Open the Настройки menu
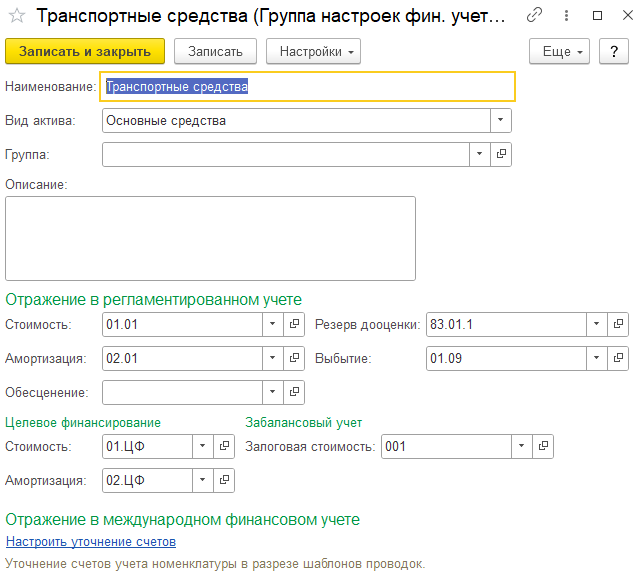The height and width of the screenshot is (579, 640). (313, 52)
